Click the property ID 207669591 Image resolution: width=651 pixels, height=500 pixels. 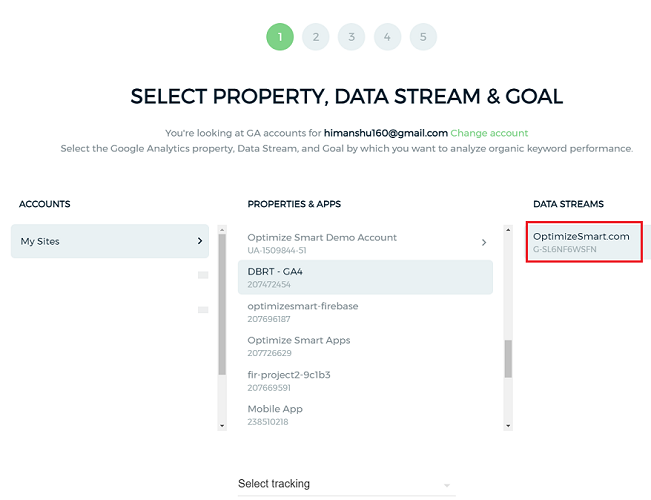click(x=269, y=388)
